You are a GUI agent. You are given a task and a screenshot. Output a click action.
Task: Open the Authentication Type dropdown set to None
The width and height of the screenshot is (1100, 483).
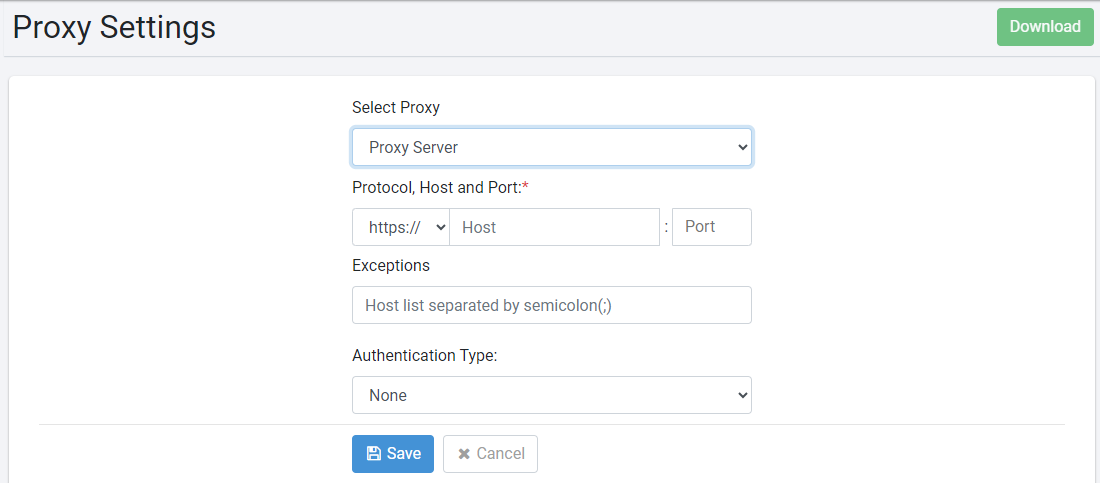[x=551, y=395]
